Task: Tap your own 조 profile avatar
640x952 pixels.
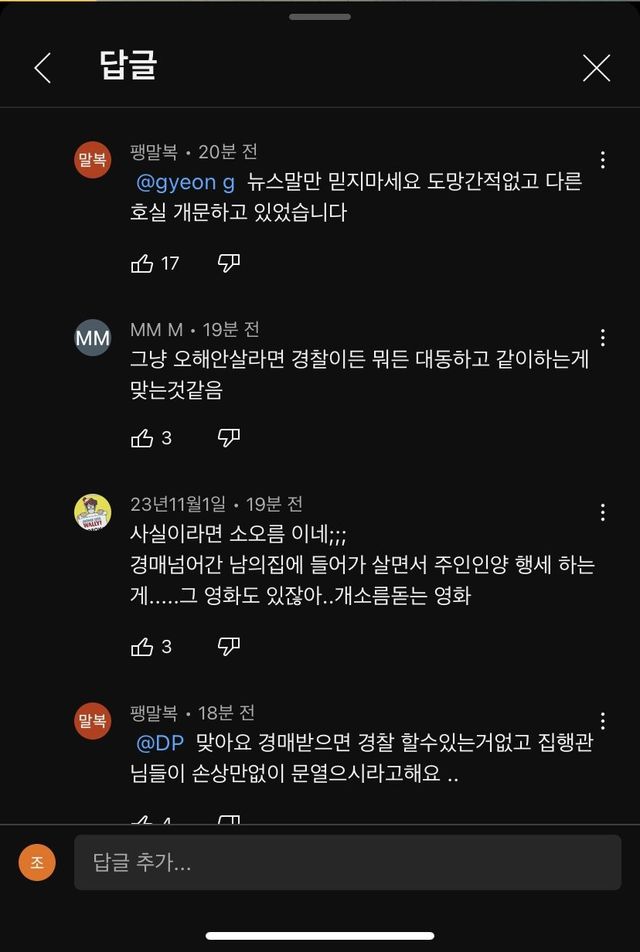Action: tap(37, 862)
